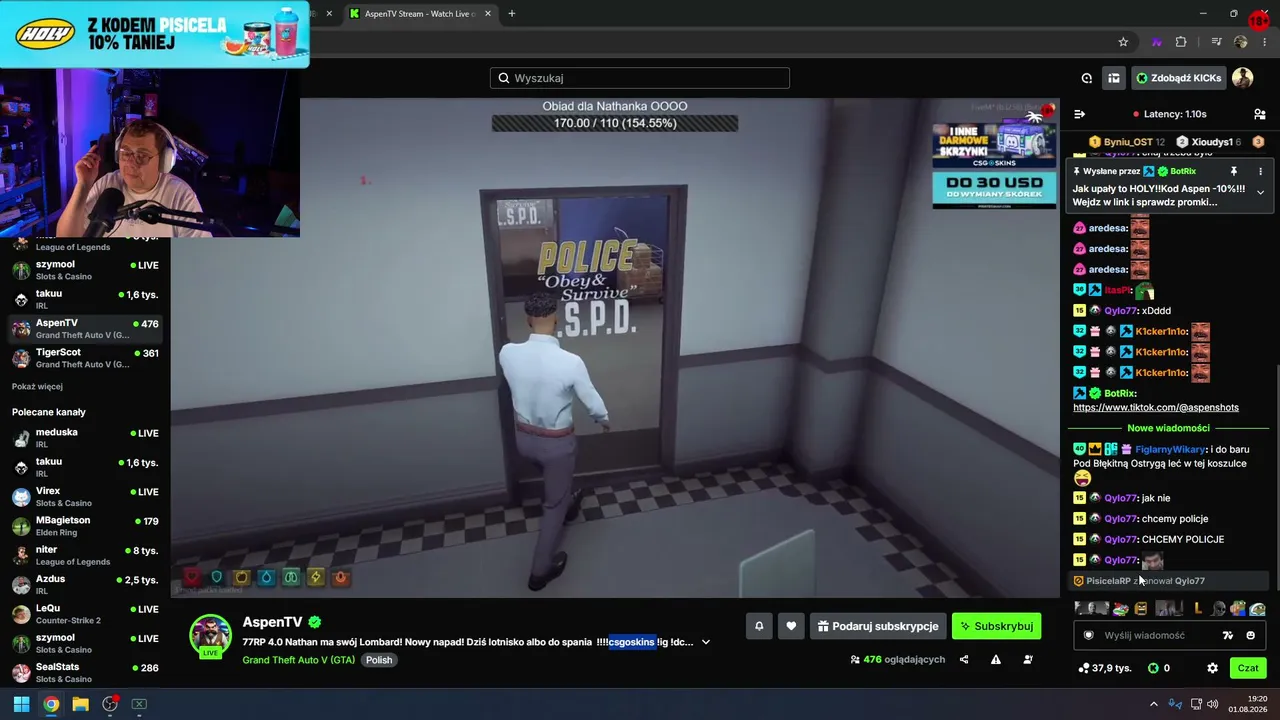Open Google Chrome from the taskbar
1280x720 pixels.
point(51,704)
